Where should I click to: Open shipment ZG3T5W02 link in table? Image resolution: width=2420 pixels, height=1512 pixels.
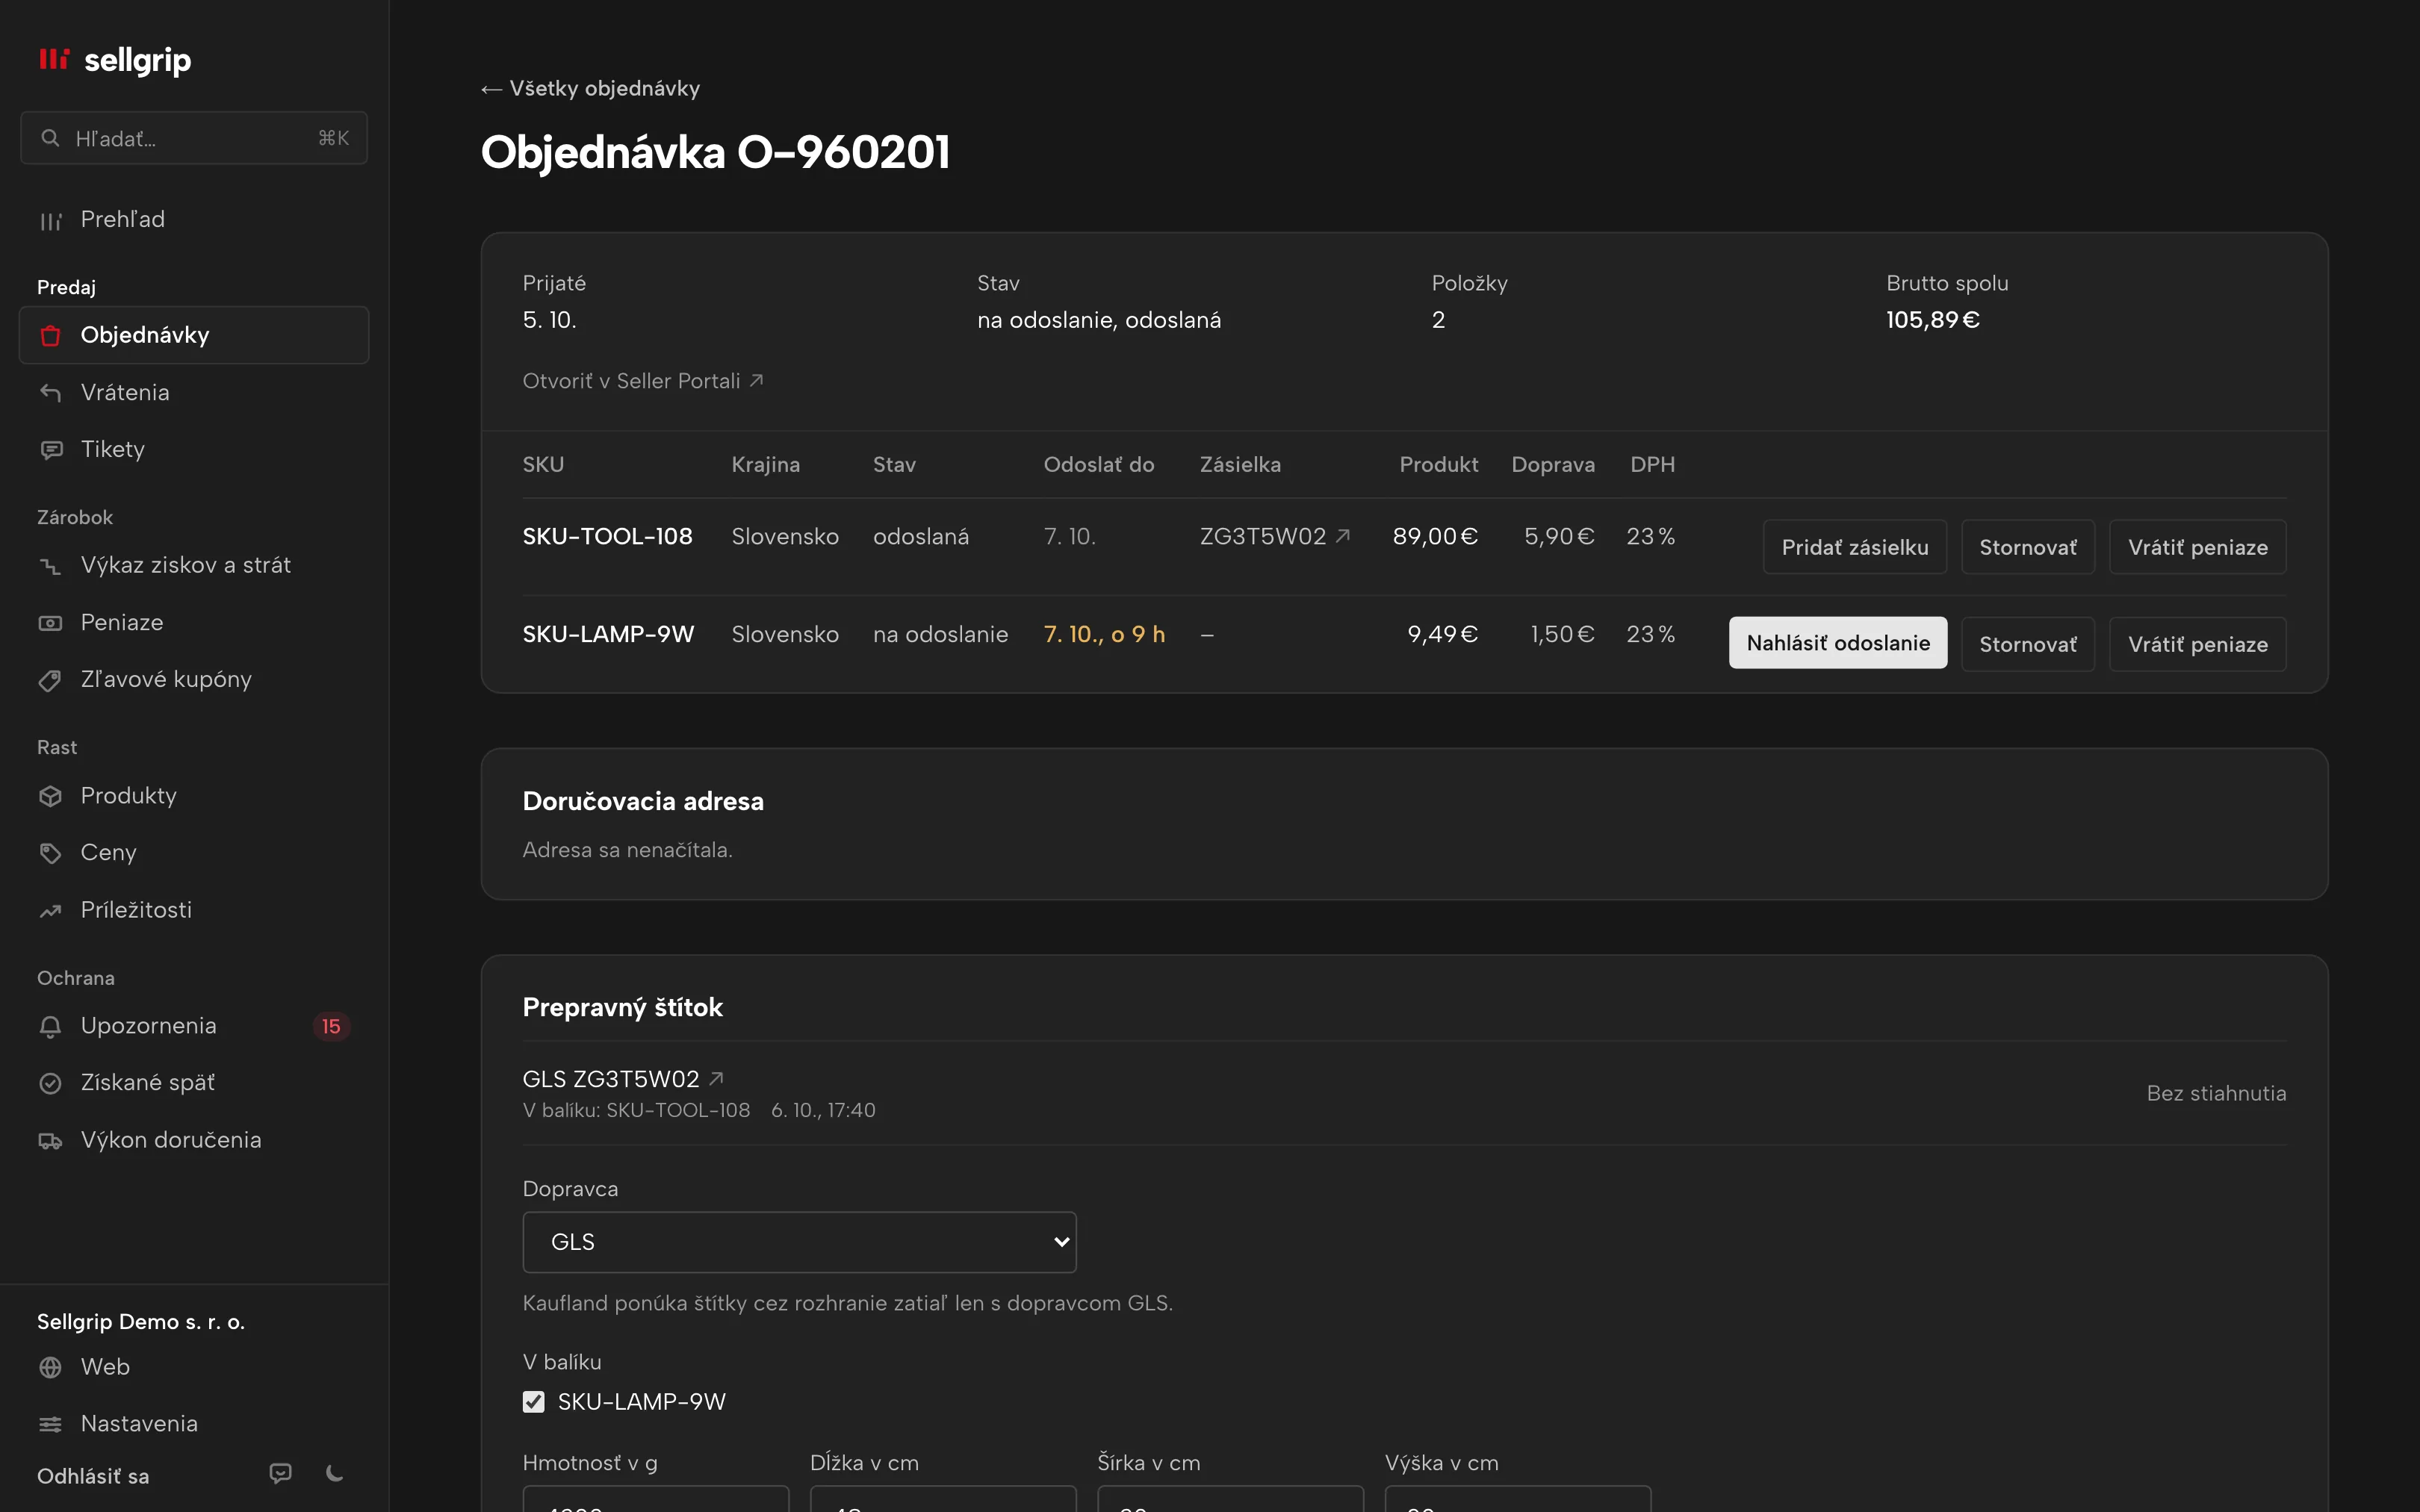click(1275, 537)
